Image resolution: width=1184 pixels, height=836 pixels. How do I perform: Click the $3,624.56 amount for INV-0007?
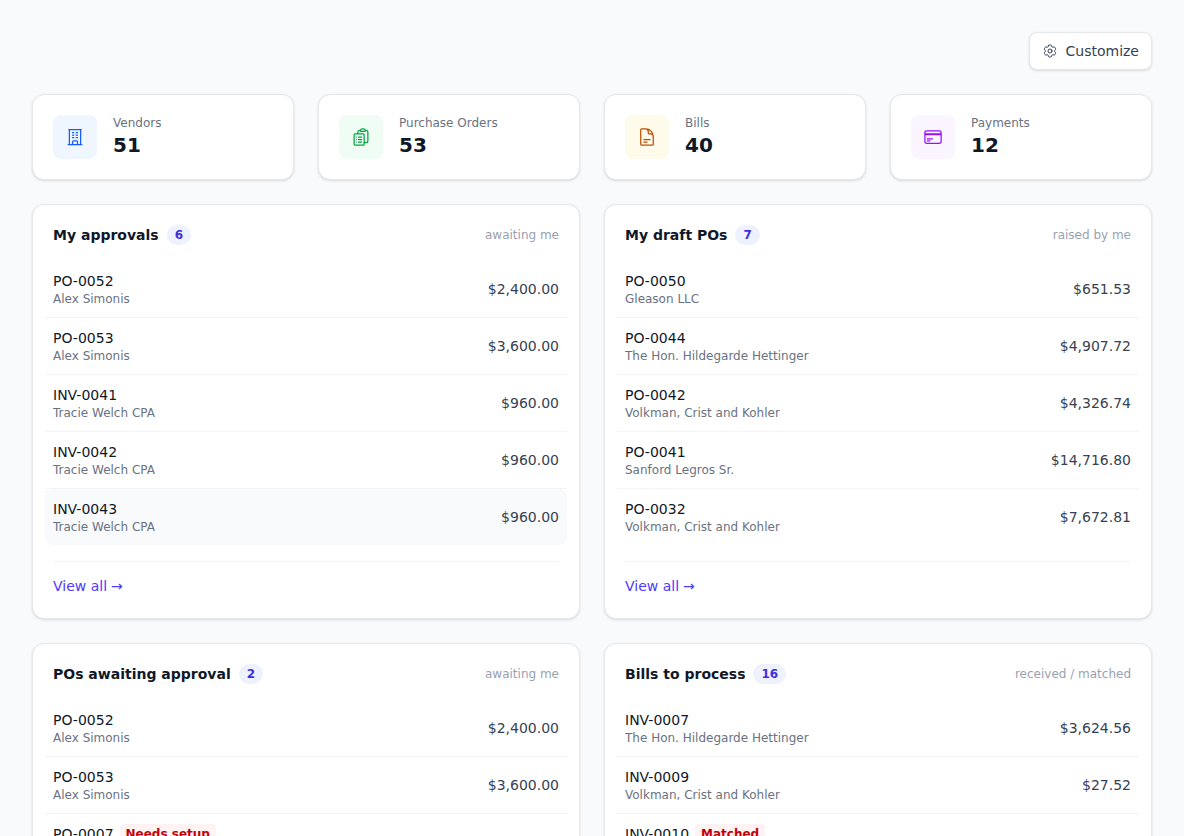pyautogui.click(x=1095, y=728)
